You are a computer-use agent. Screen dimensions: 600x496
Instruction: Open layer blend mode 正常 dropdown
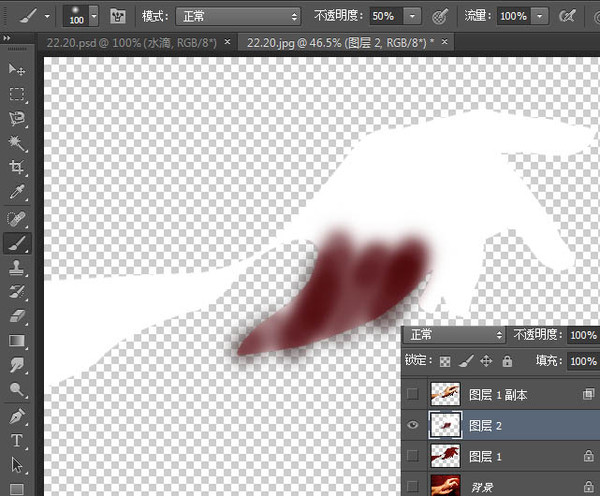coord(455,335)
